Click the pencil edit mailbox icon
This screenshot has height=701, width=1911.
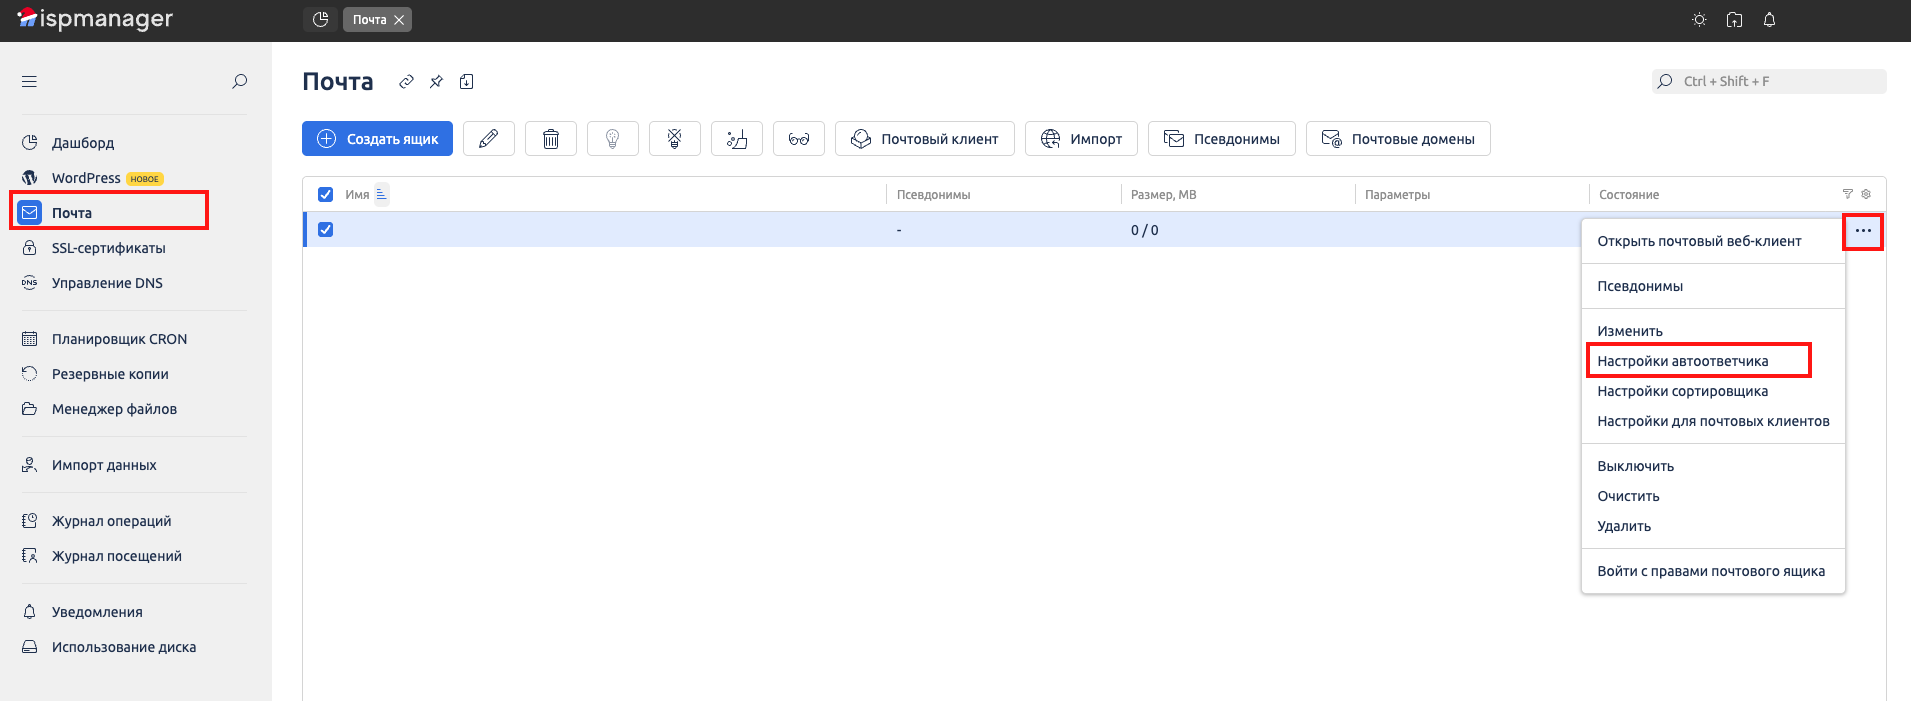pyautogui.click(x=489, y=139)
